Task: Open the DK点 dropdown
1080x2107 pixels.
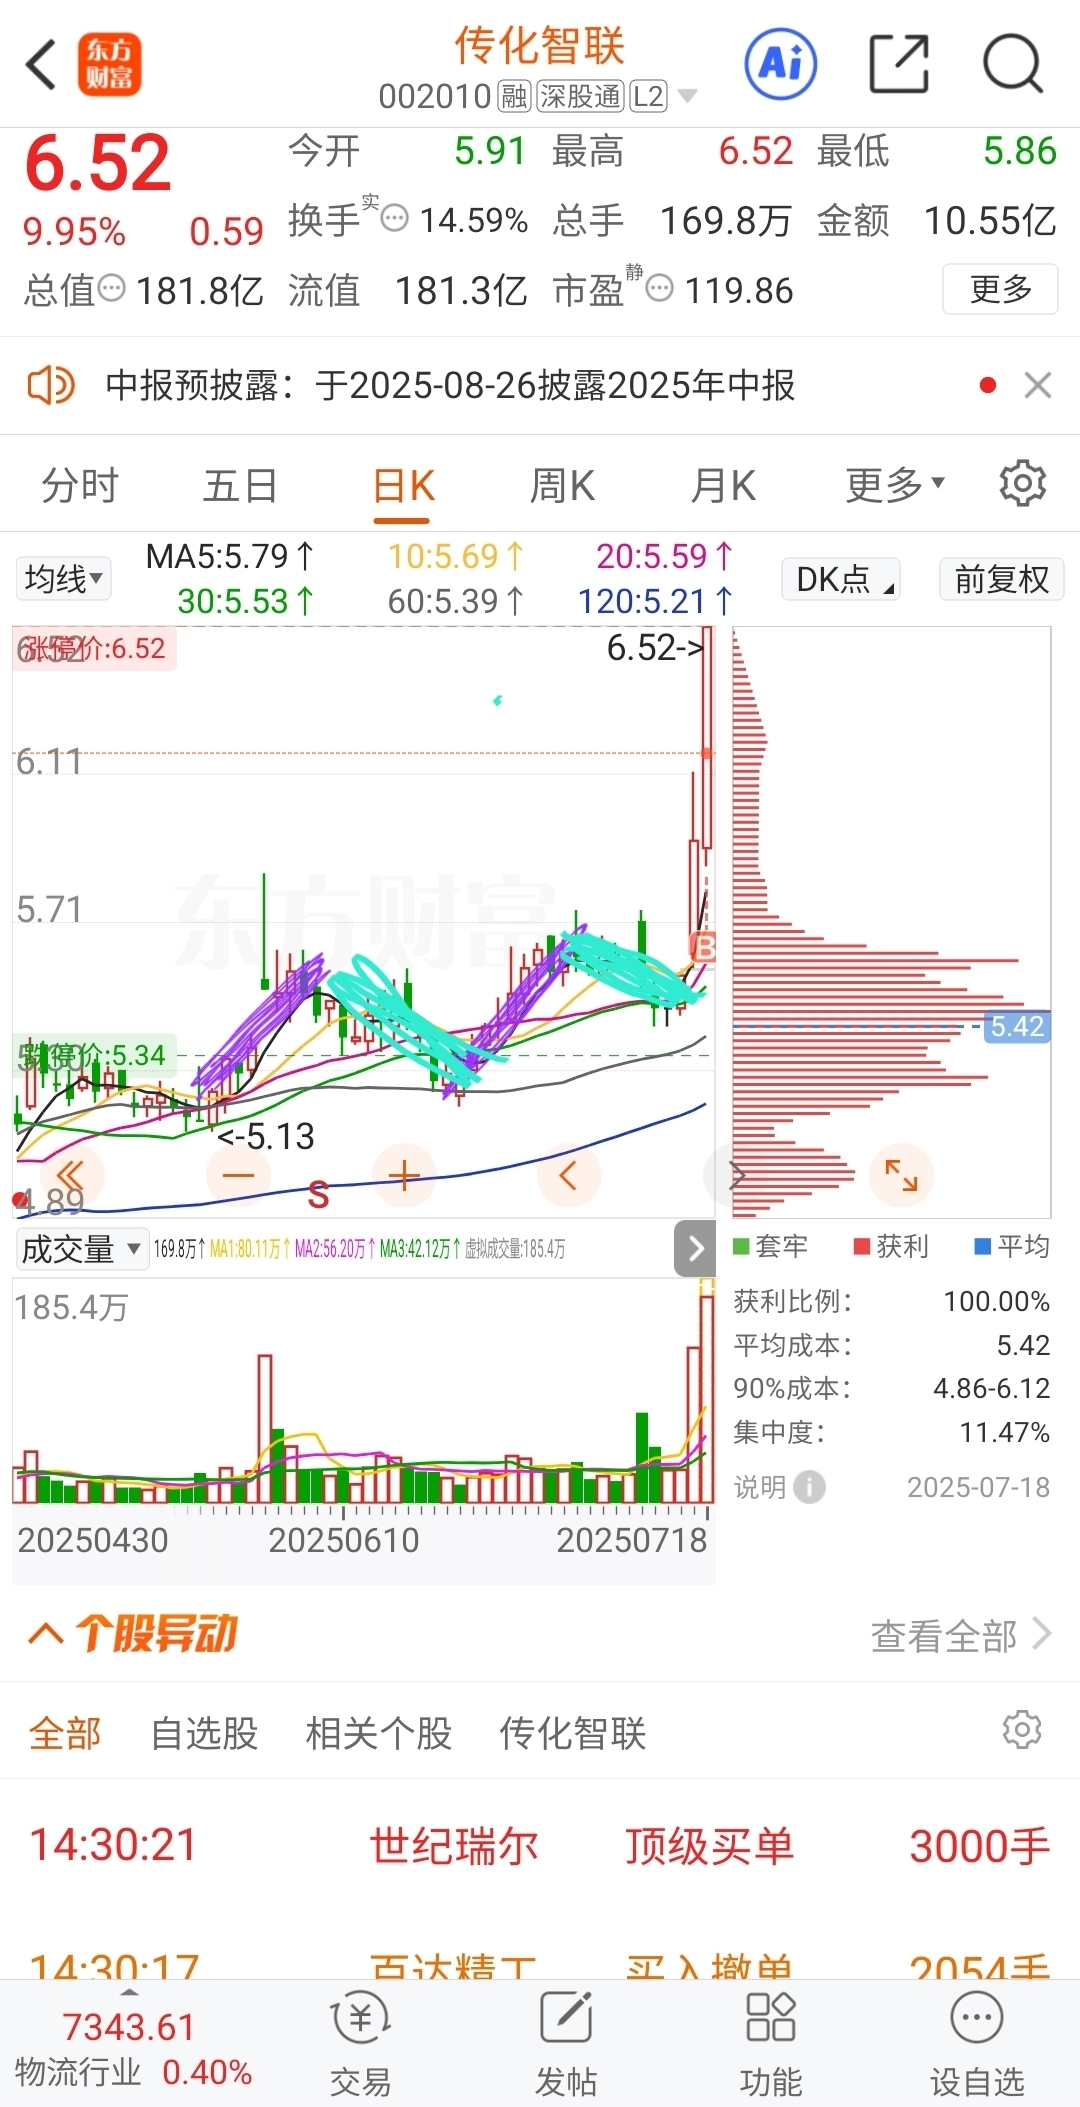Action: (840, 579)
